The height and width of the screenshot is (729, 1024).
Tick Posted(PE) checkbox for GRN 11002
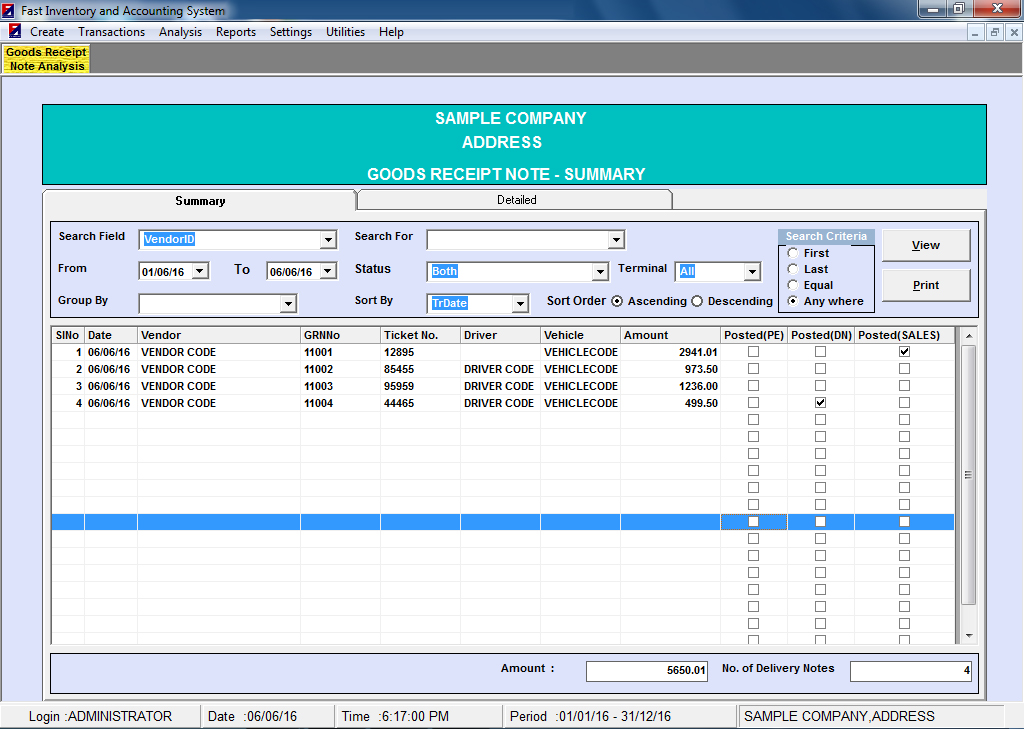click(753, 369)
